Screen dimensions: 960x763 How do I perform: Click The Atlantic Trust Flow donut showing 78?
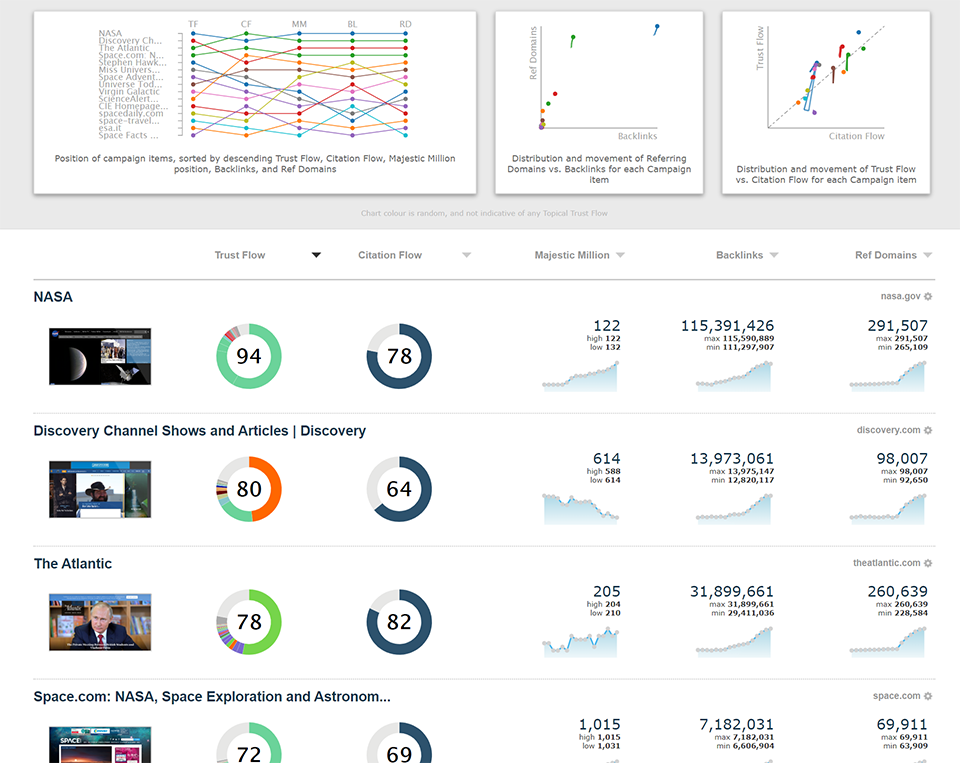249,622
